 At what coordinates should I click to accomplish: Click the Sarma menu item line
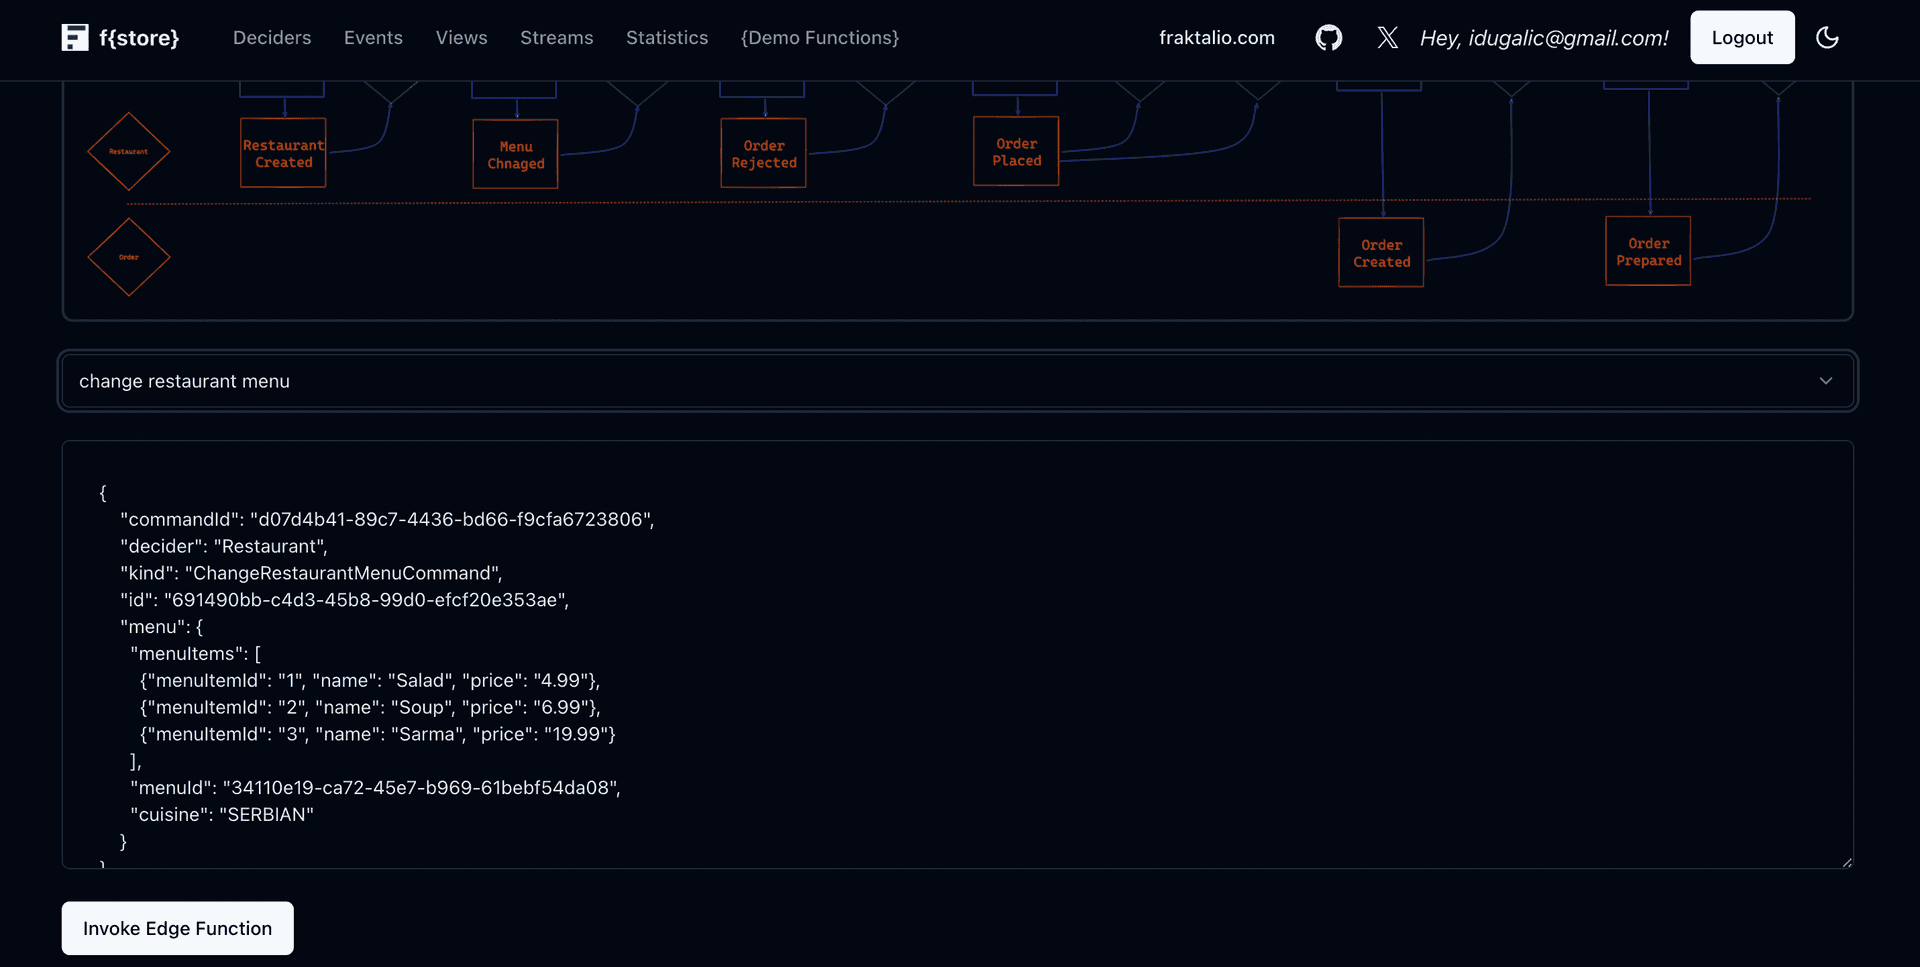[378, 735]
